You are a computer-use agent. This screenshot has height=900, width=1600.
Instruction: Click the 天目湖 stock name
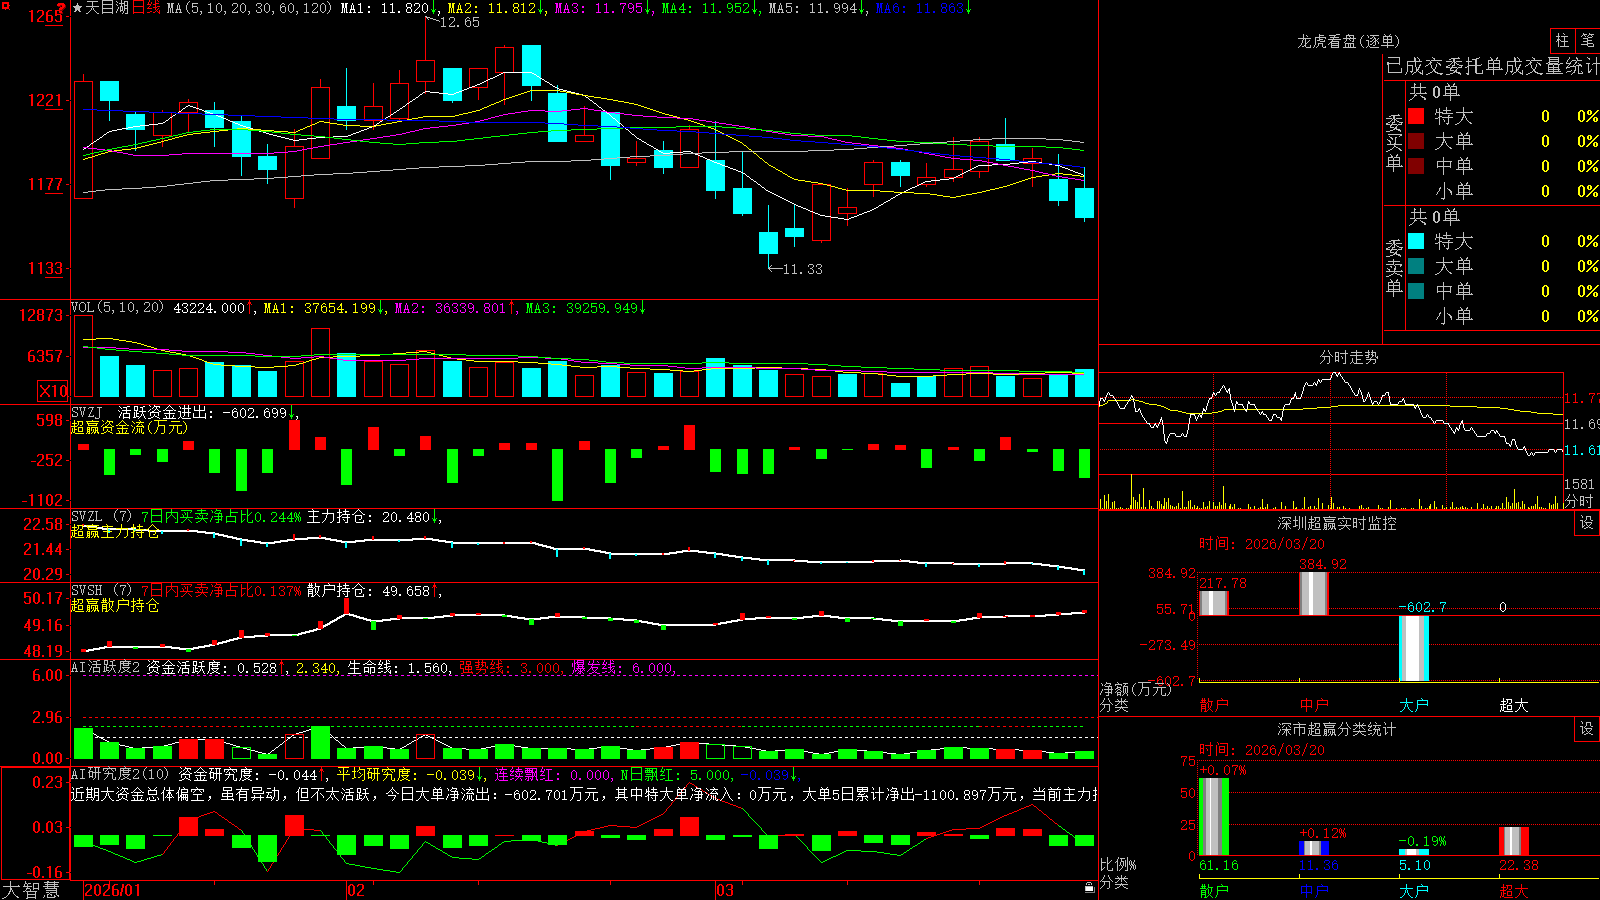pos(107,8)
